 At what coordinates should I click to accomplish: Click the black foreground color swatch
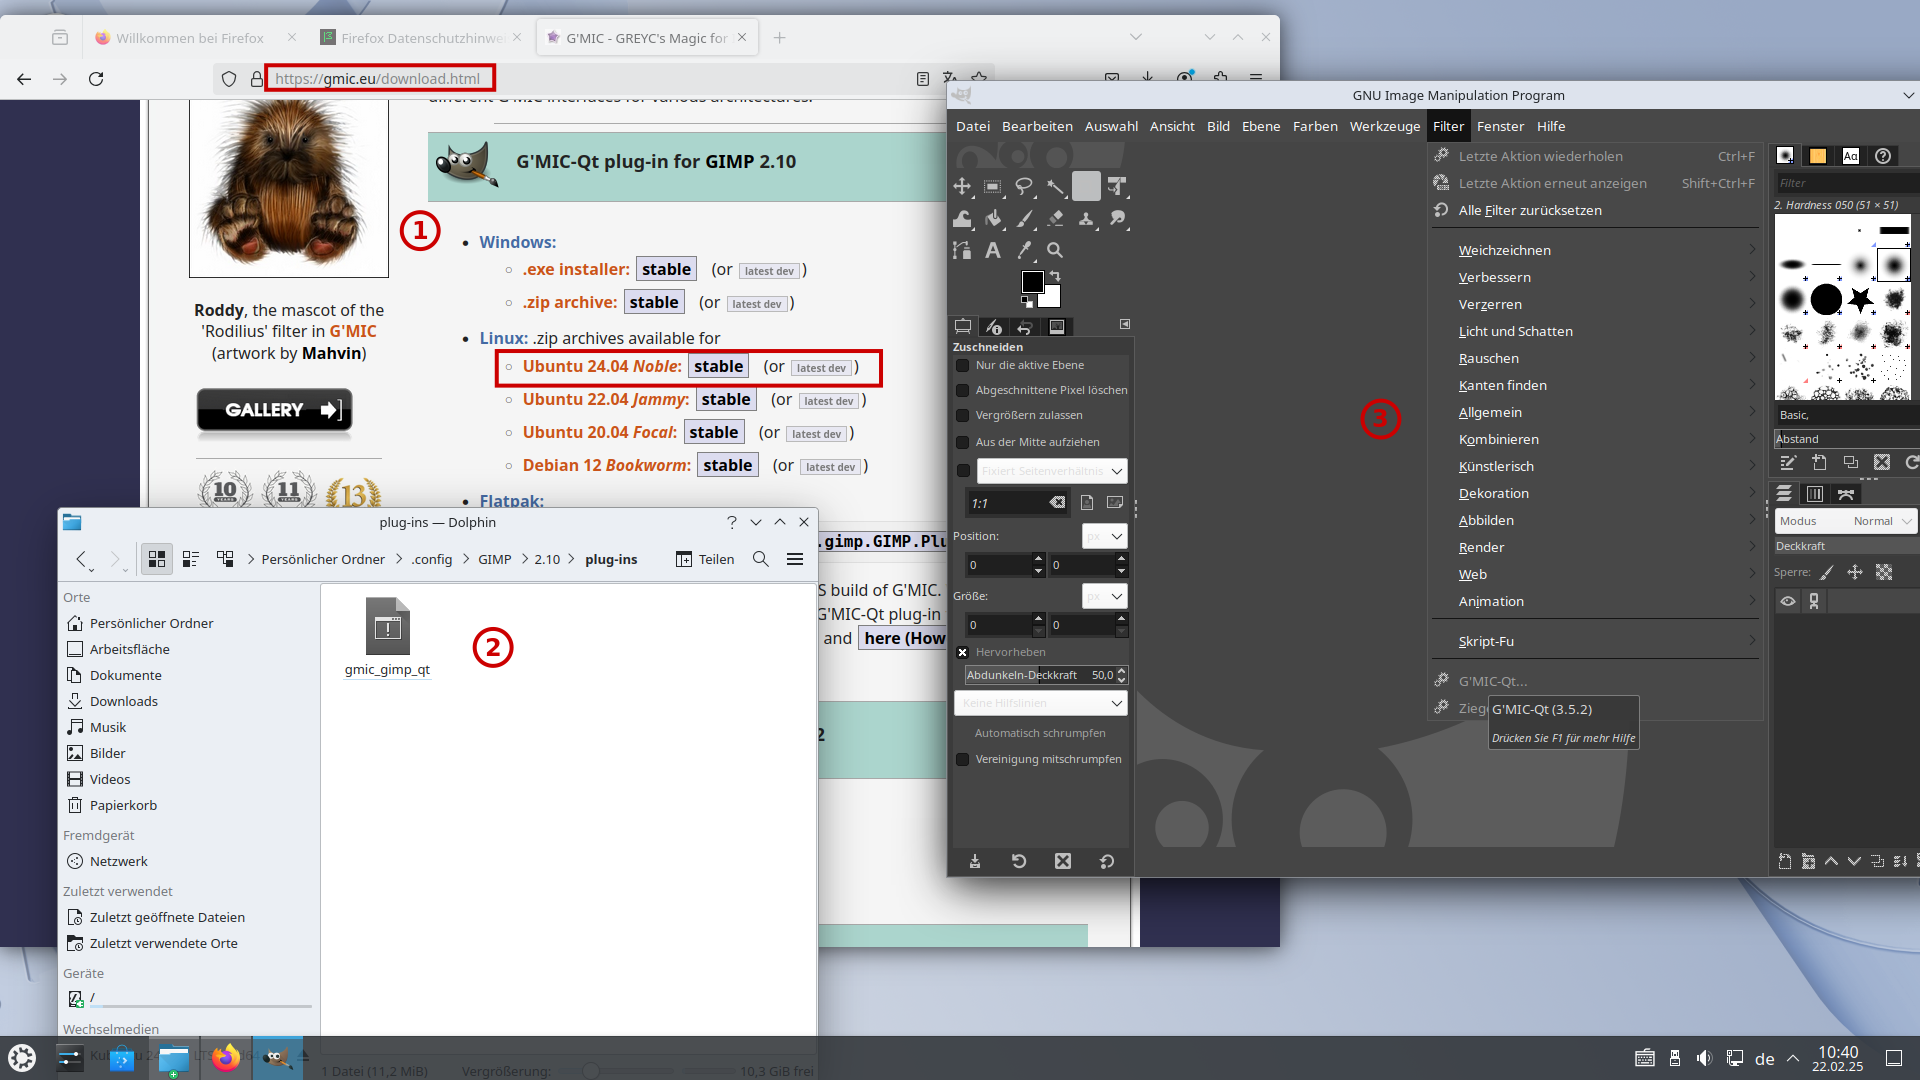pyautogui.click(x=1032, y=282)
